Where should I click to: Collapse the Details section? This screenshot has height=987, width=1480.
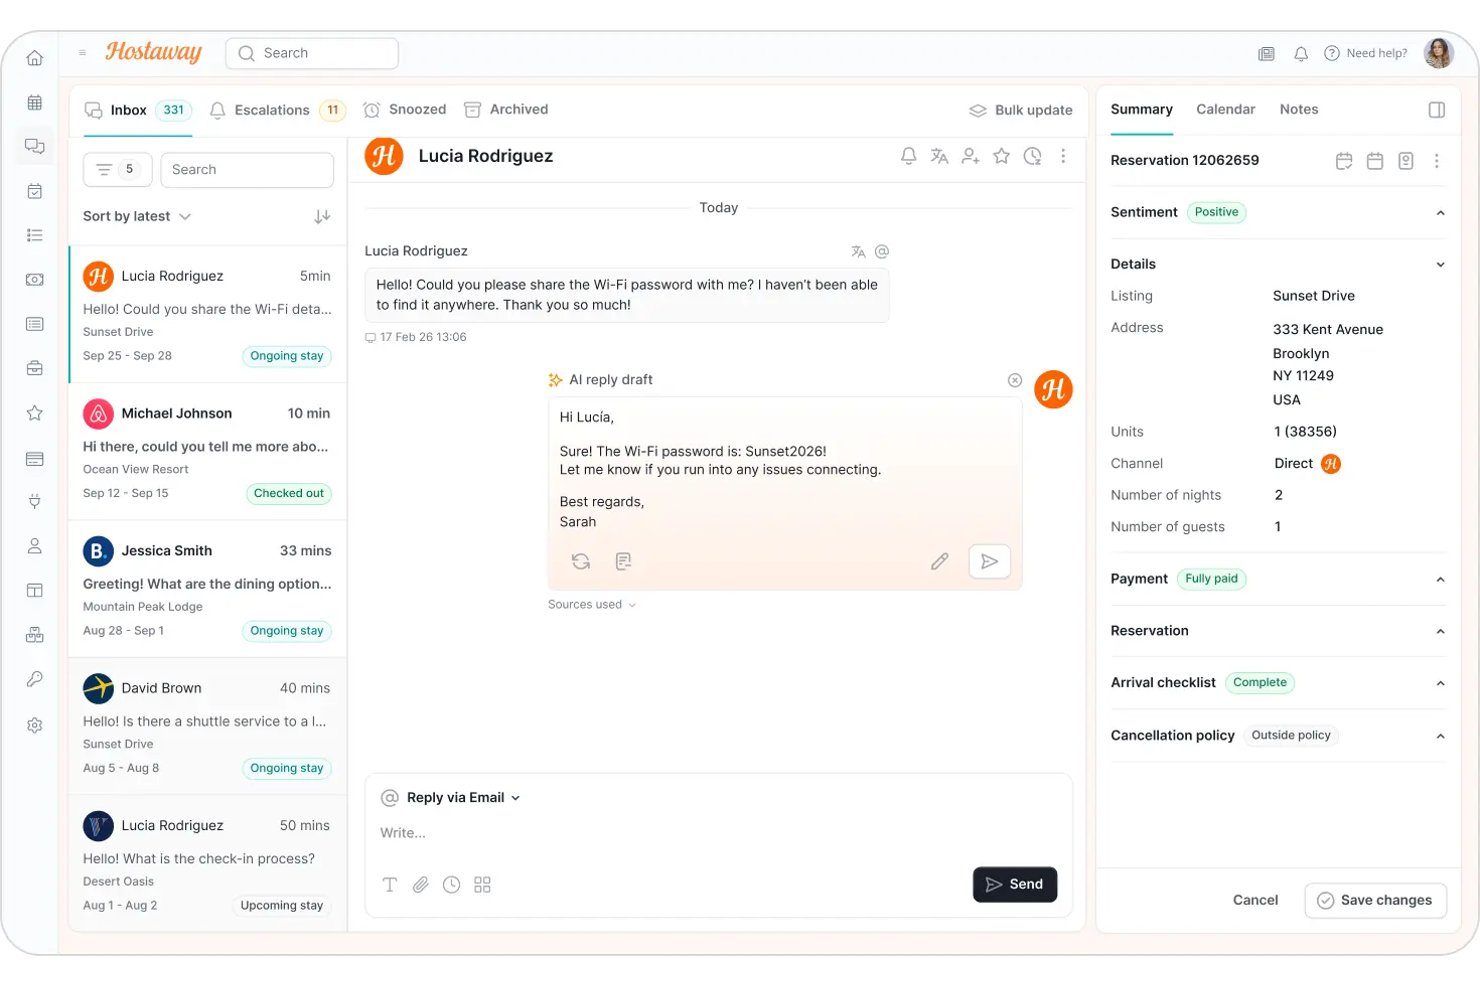tap(1441, 265)
